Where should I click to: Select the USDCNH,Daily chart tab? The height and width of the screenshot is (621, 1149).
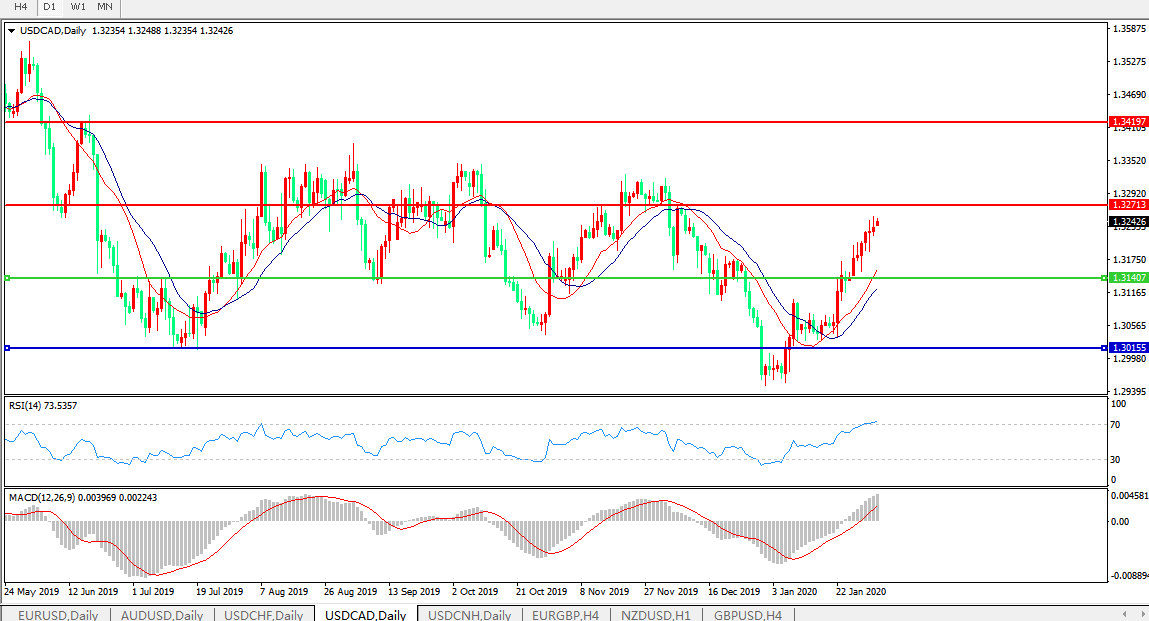pos(469,614)
